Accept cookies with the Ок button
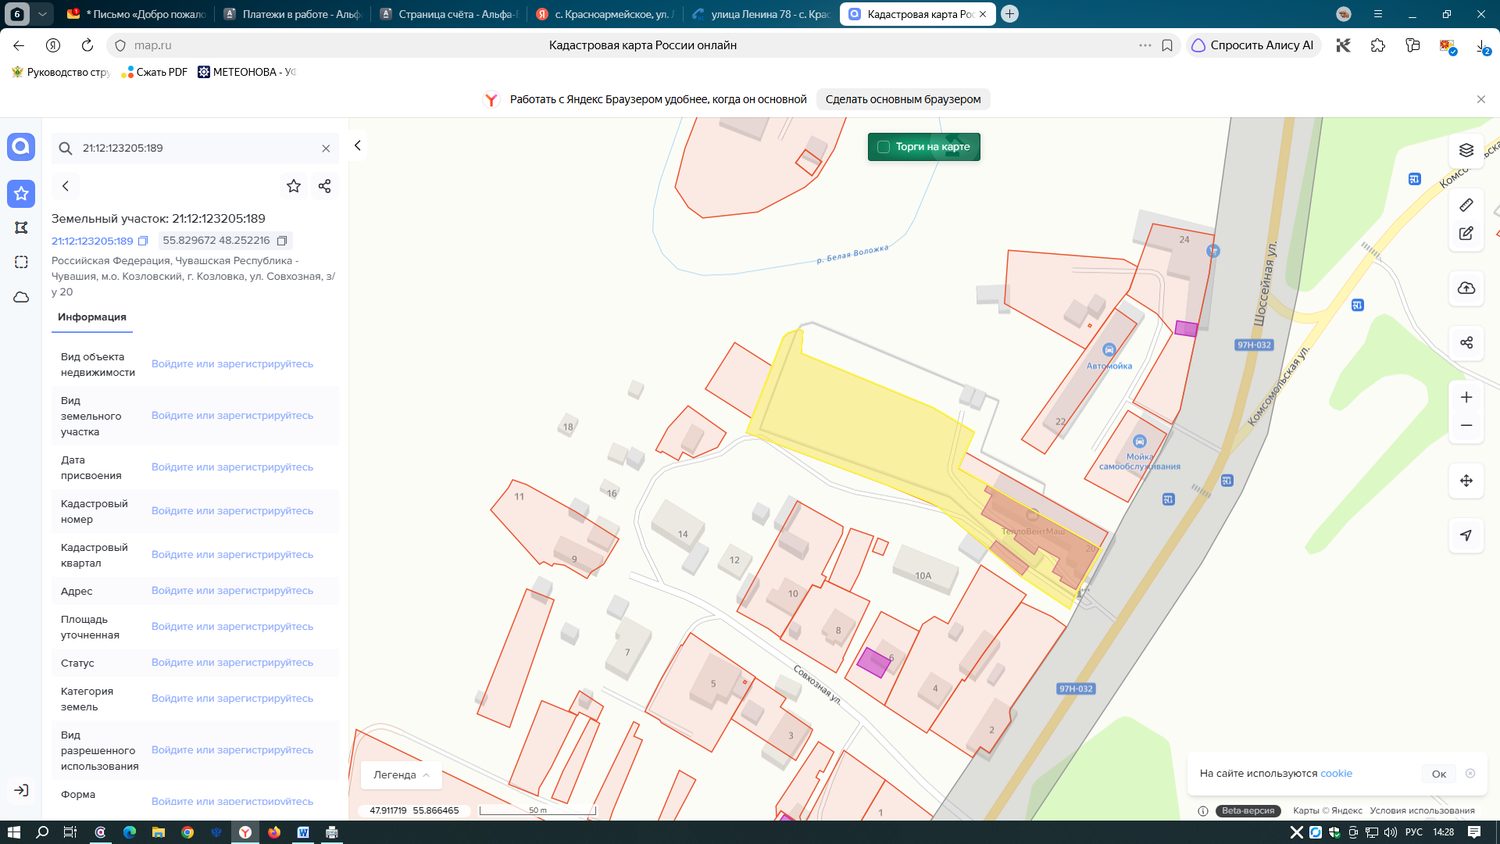 click(x=1439, y=774)
